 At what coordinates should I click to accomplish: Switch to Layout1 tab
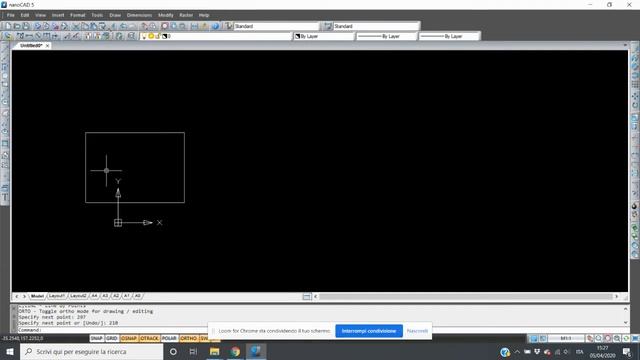(x=57, y=296)
